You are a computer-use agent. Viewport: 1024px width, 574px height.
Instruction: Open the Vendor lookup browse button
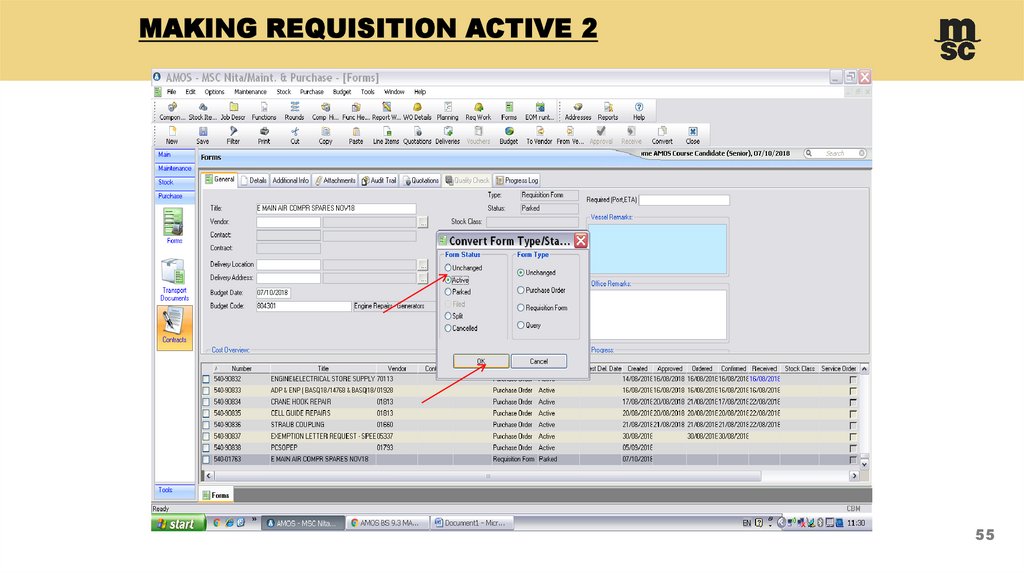[x=423, y=222]
